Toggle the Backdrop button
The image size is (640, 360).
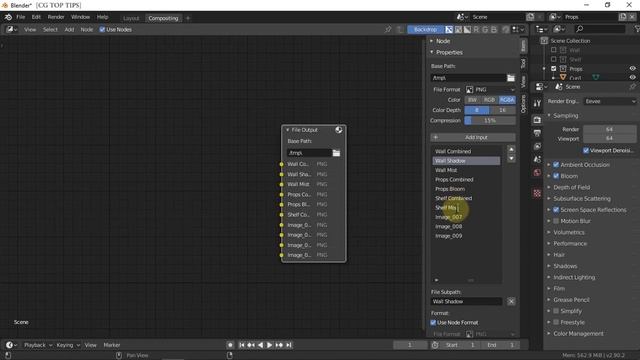[425, 29]
